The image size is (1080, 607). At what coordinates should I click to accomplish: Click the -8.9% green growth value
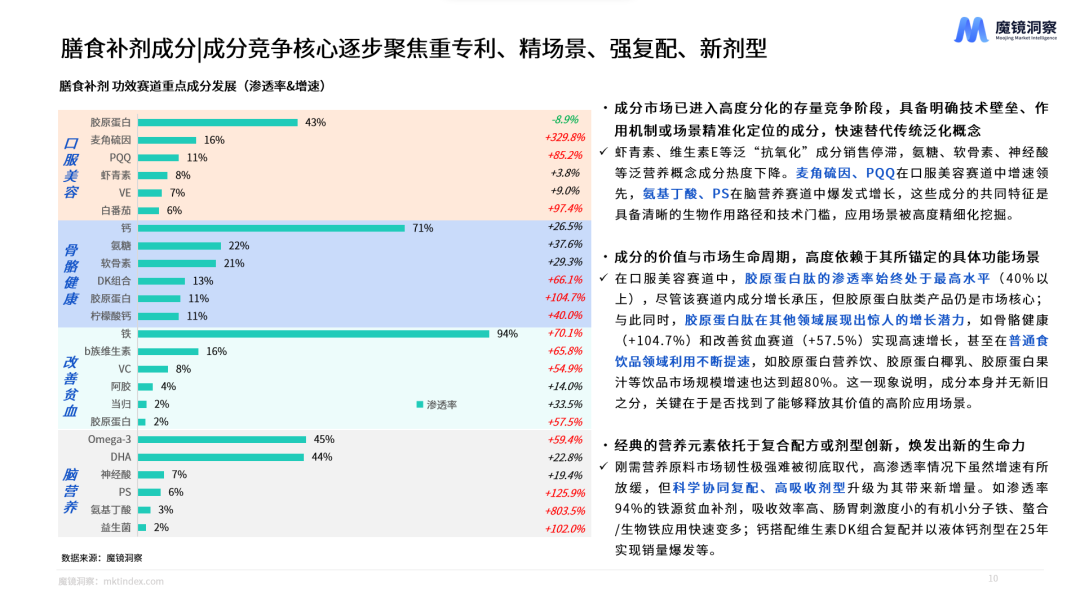point(565,120)
